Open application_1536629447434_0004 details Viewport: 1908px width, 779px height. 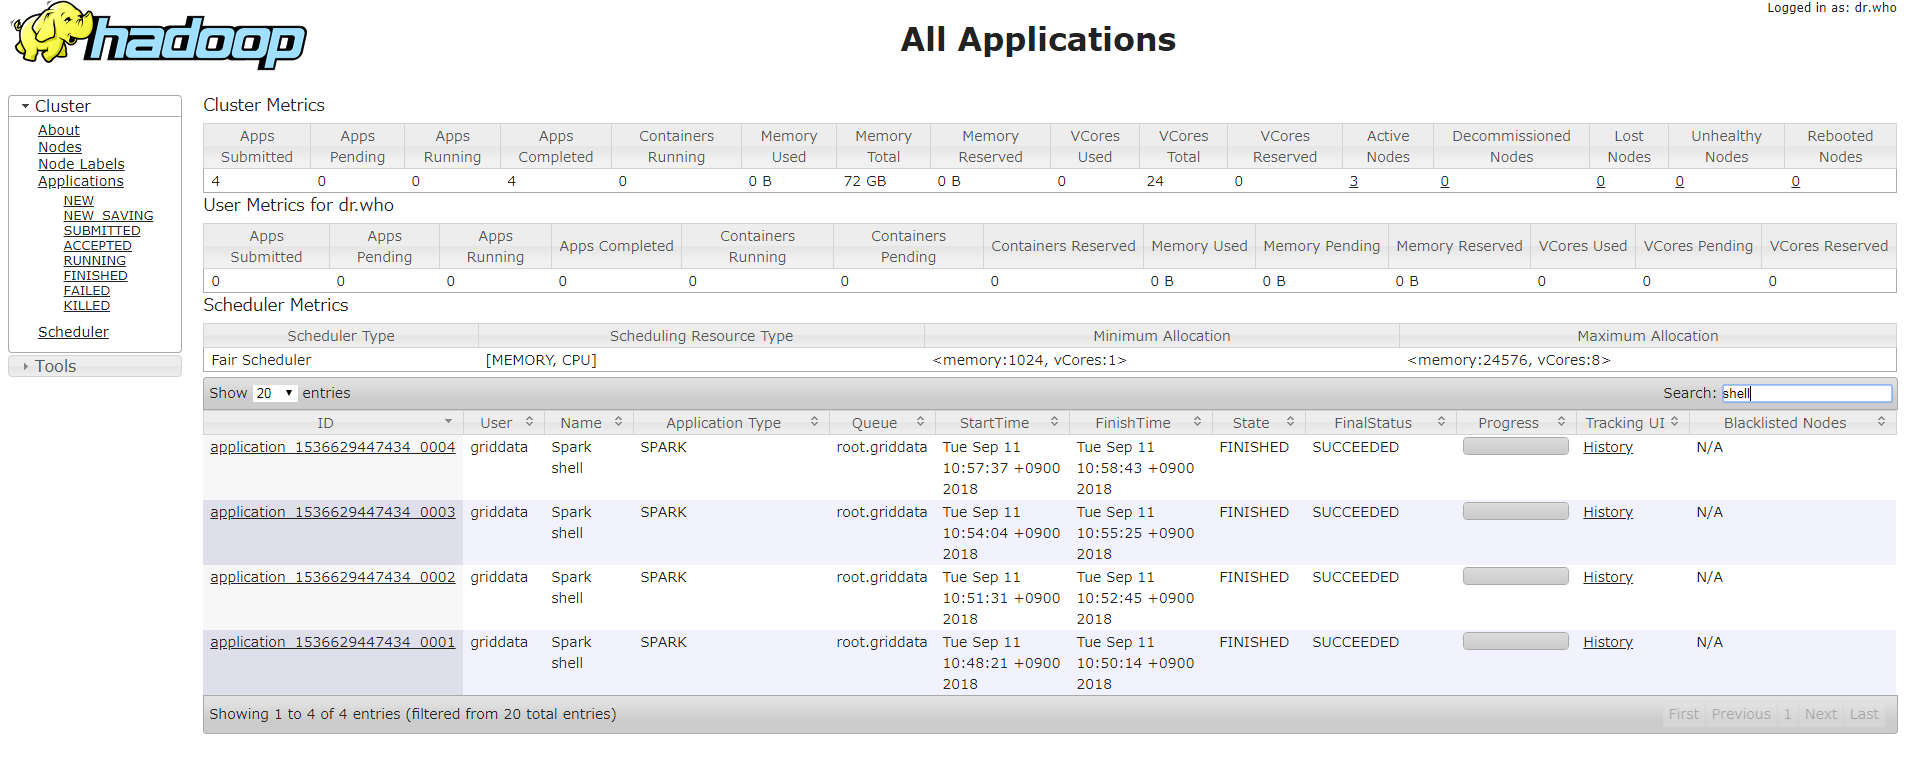(332, 447)
